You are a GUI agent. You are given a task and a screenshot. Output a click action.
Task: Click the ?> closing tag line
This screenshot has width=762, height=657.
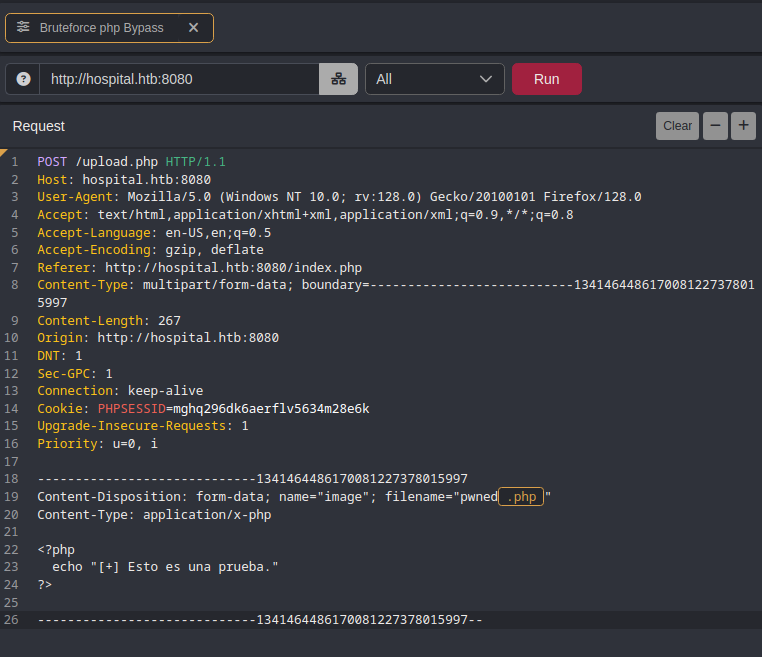tap(45, 585)
